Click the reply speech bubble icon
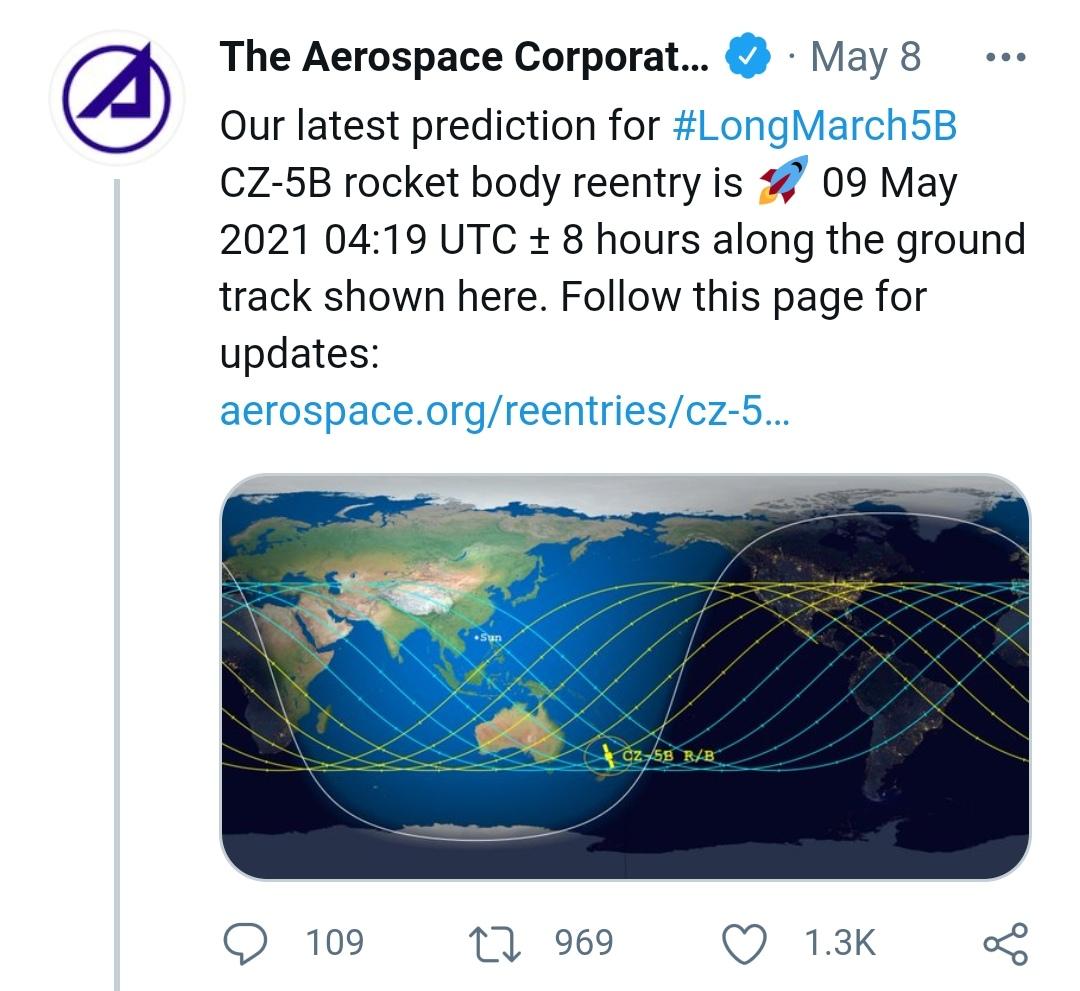Screen dimensions: 1080x991 (x=245, y=943)
